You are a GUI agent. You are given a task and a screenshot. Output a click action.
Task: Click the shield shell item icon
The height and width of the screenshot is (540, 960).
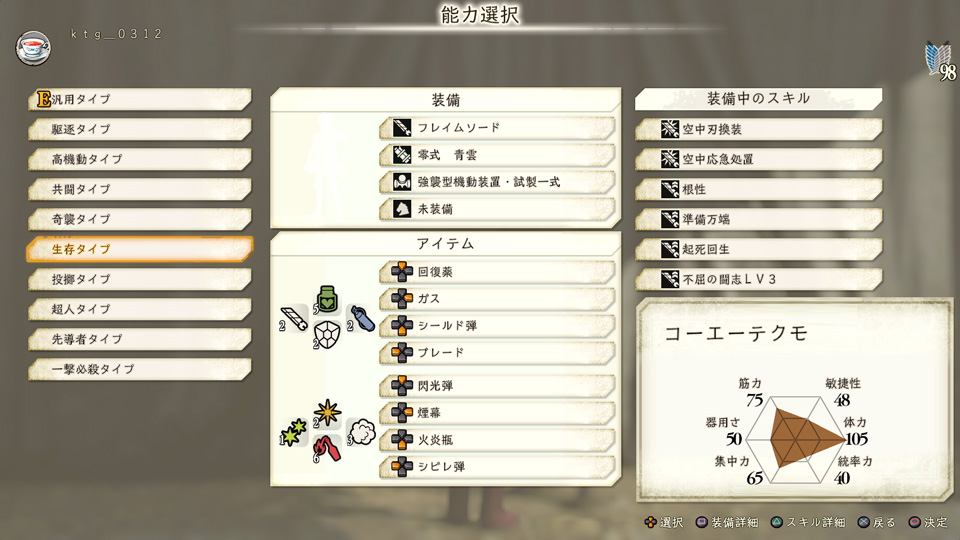327,335
